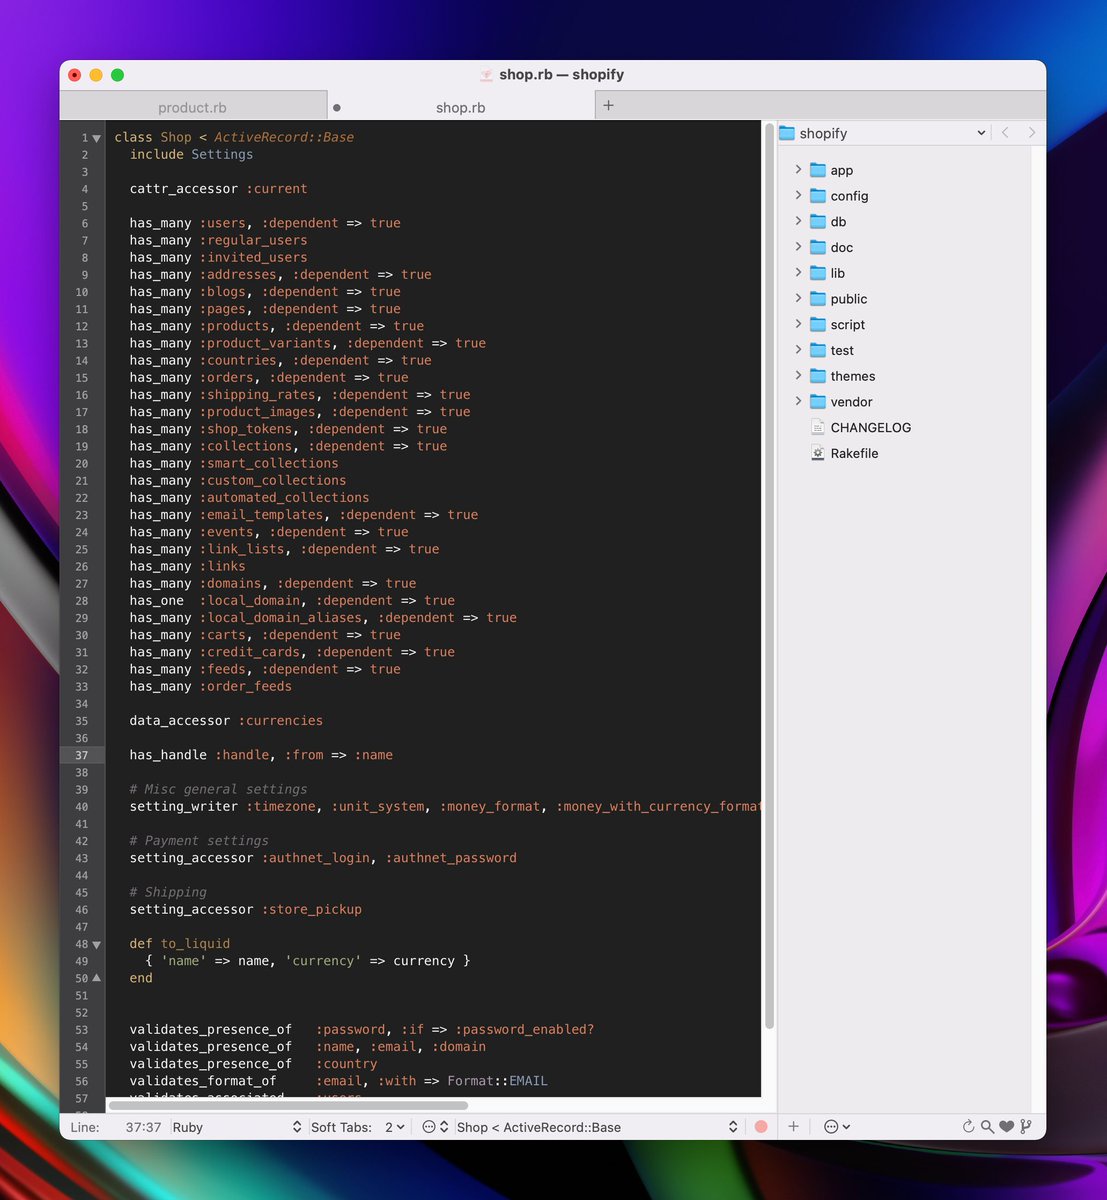1107x1200 pixels.
Task: Click the plus icon below file browser
Action: tap(793, 1127)
